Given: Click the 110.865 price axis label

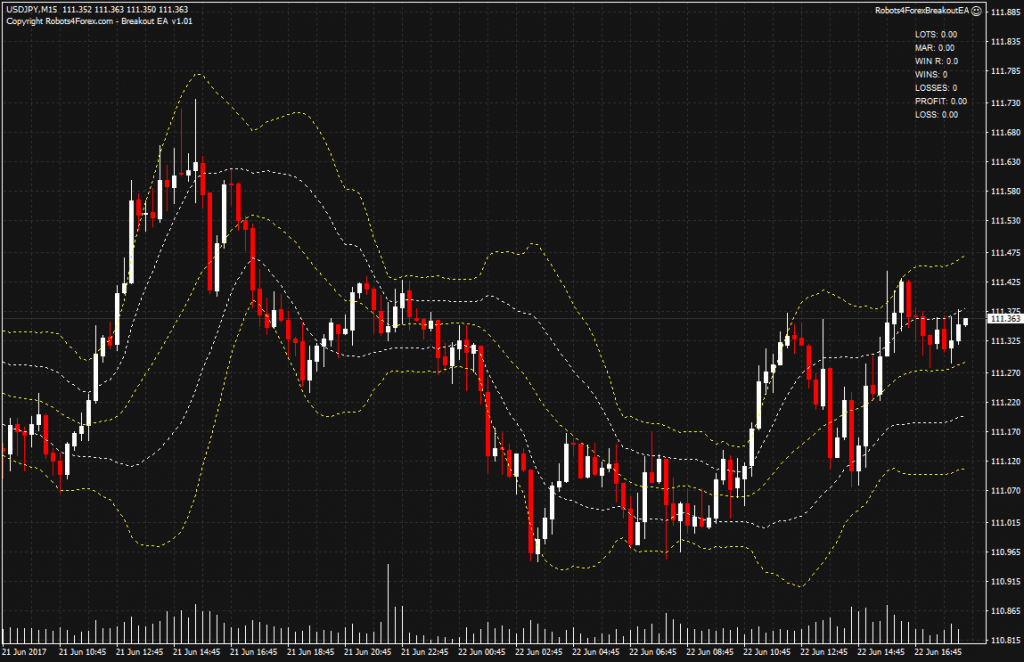Looking at the screenshot, I should tap(1006, 611).
